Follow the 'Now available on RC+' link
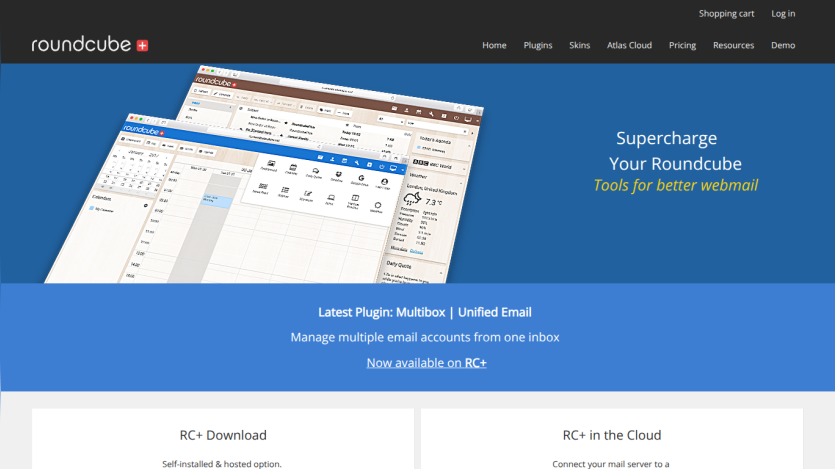Image resolution: width=835 pixels, height=469 pixels. coord(427,363)
